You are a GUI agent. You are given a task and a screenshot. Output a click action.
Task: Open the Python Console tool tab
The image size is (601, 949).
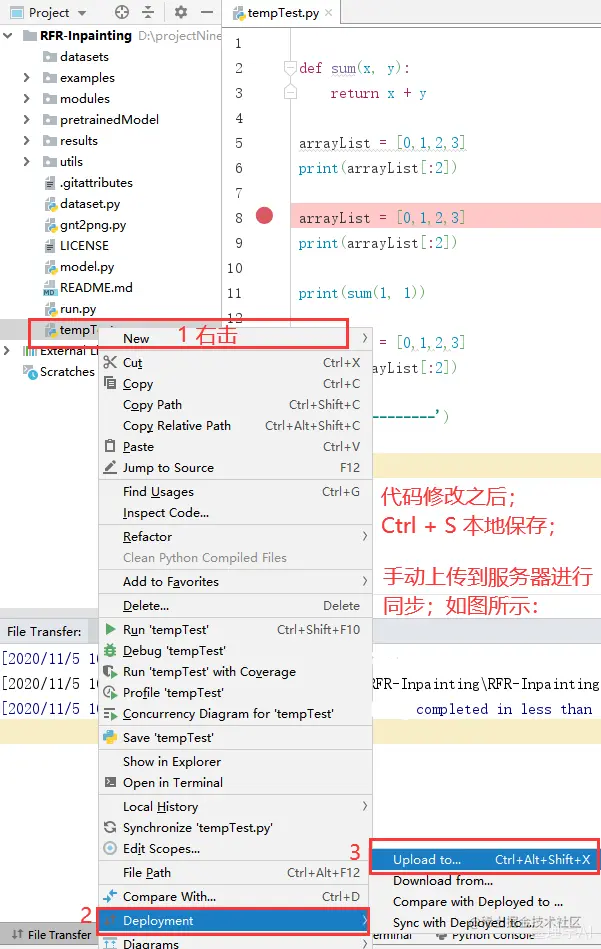[x=485, y=936]
